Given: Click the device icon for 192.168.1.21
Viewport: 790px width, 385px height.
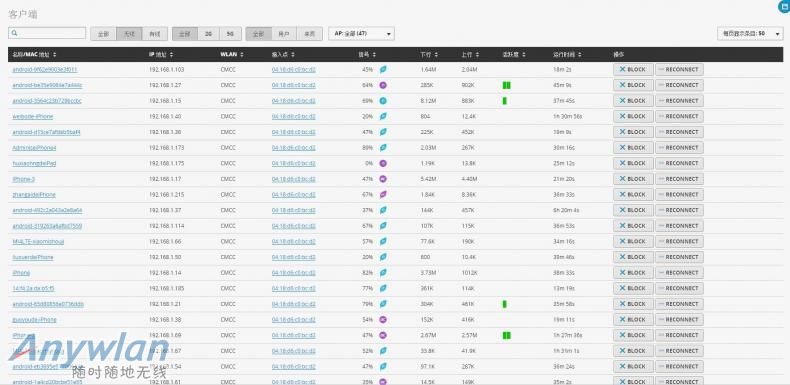Looking at the screenshot, I should click(383, 304).
